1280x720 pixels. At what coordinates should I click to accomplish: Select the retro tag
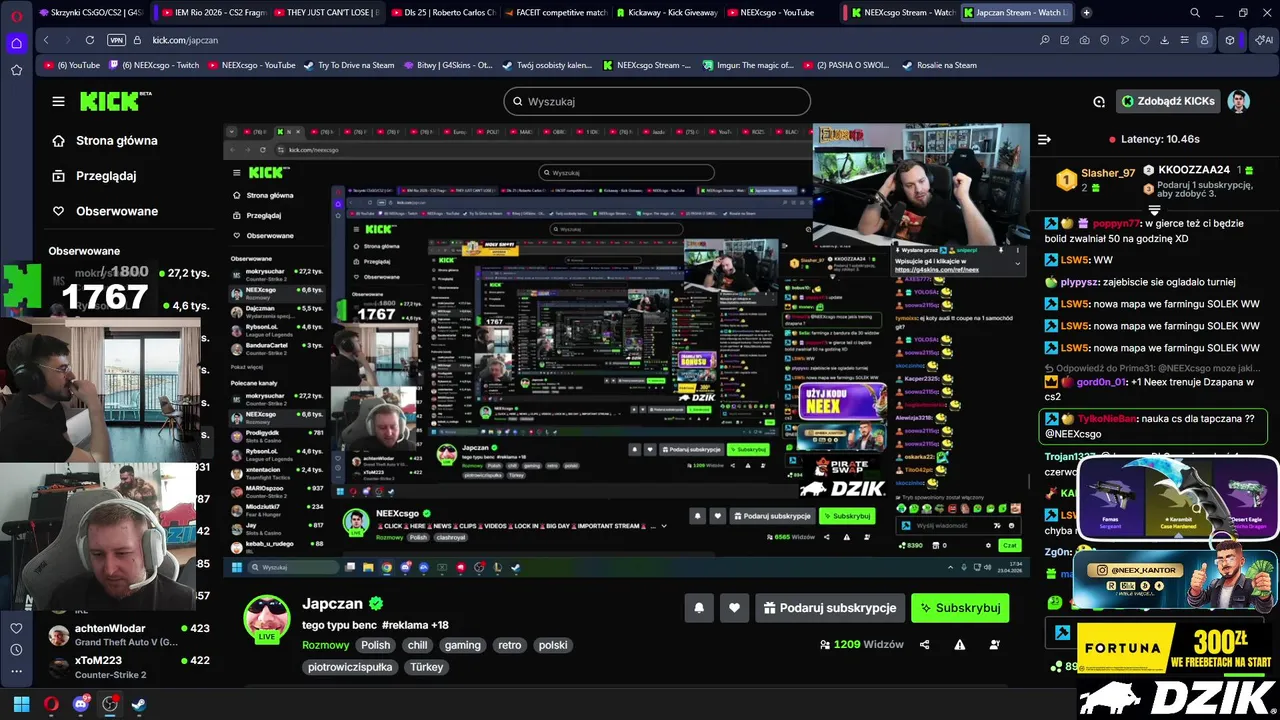coord(510,645)
